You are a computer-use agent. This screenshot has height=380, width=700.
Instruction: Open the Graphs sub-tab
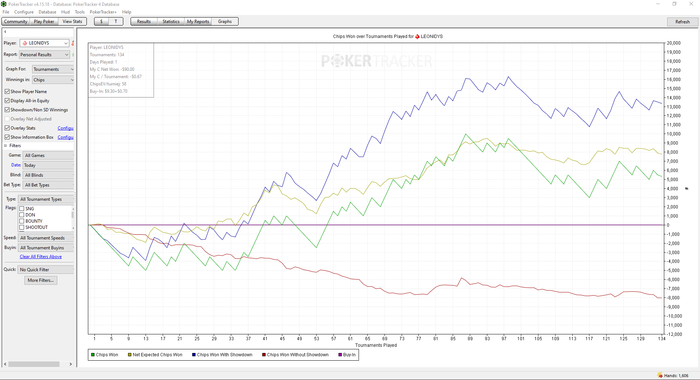click(x=225, y=21)
